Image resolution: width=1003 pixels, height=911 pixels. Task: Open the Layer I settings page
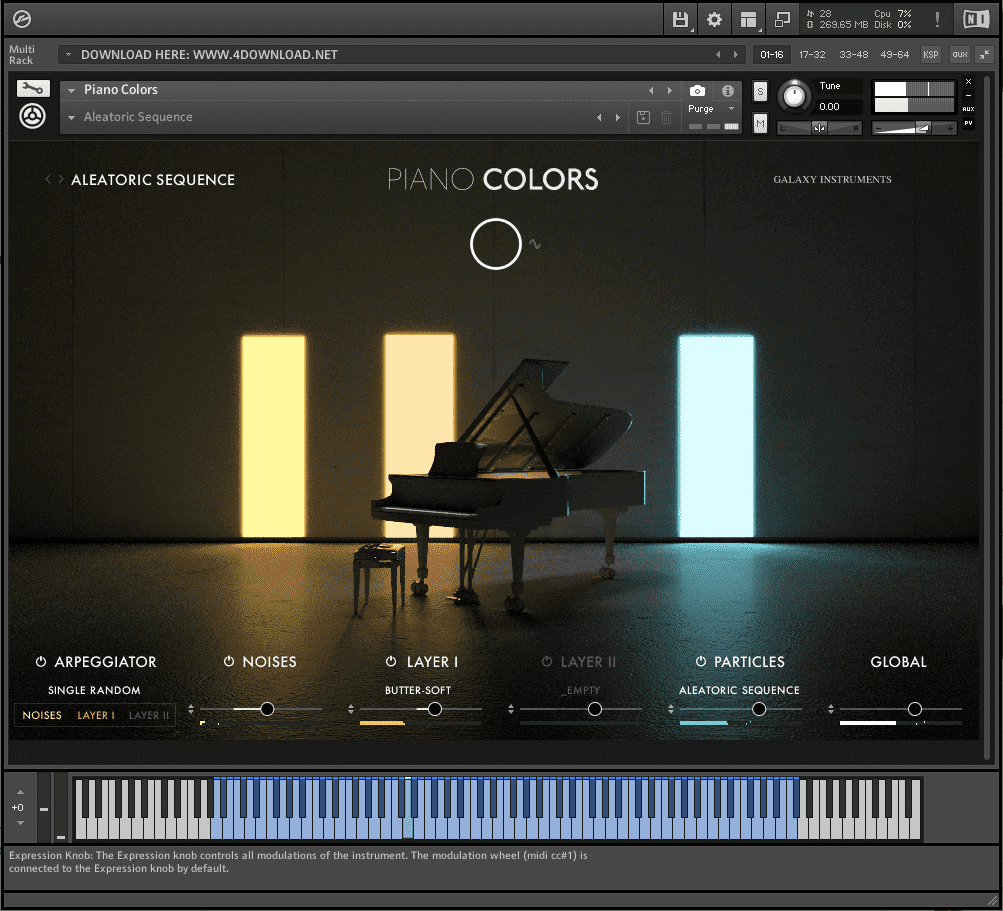(432, 661)
